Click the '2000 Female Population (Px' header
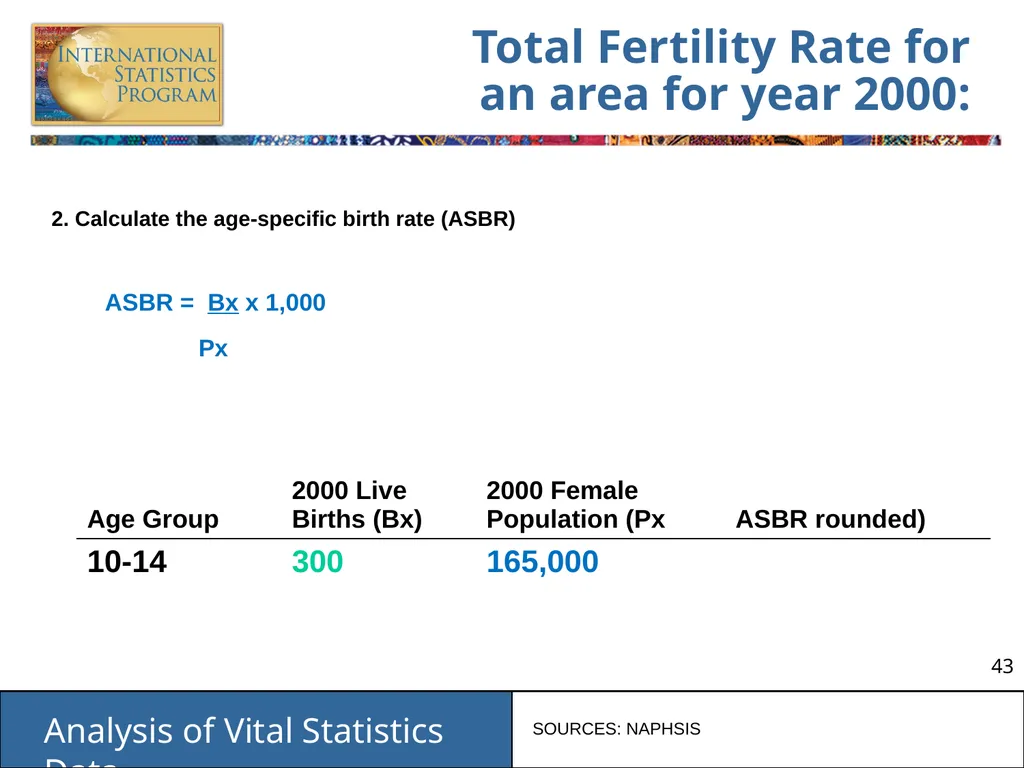Viewport: 1024px width, 768px height. [x=575, y=504]
